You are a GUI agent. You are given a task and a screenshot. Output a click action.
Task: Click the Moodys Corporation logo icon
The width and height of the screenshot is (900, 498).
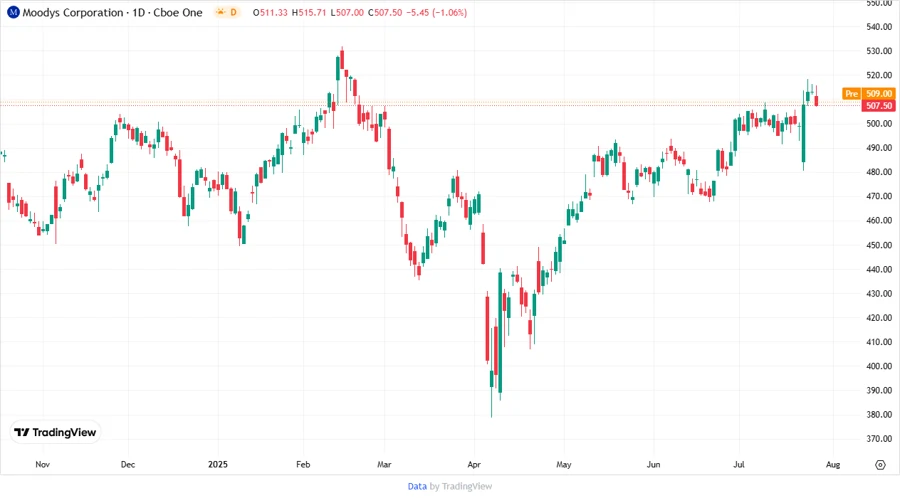(13, 12)
